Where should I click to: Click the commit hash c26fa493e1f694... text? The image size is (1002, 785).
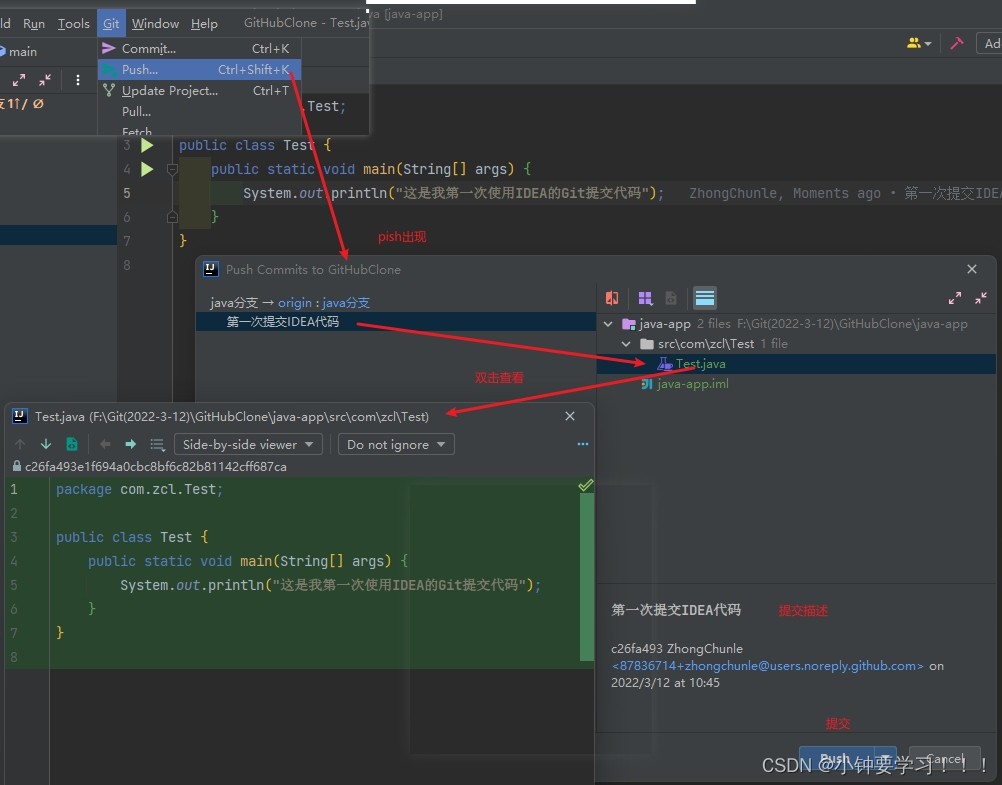[155, 467]
